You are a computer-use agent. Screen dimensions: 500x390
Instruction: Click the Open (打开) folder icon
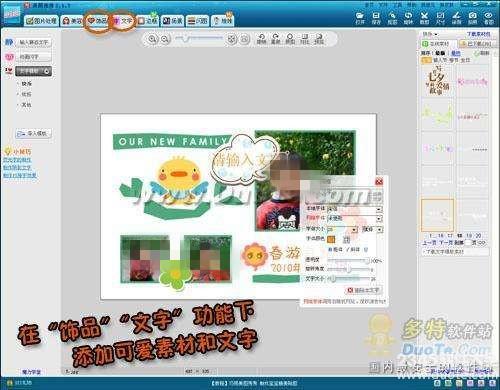(x=360, y=18)
